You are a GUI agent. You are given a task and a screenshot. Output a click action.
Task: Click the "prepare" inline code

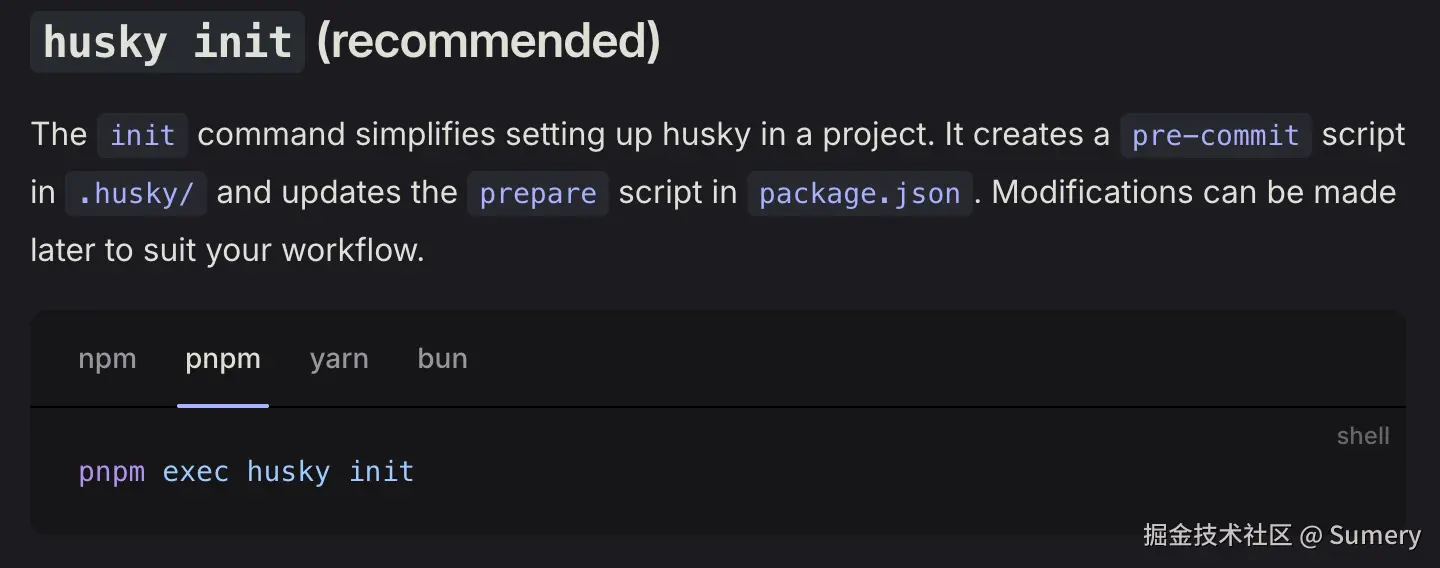pos(538,194)
